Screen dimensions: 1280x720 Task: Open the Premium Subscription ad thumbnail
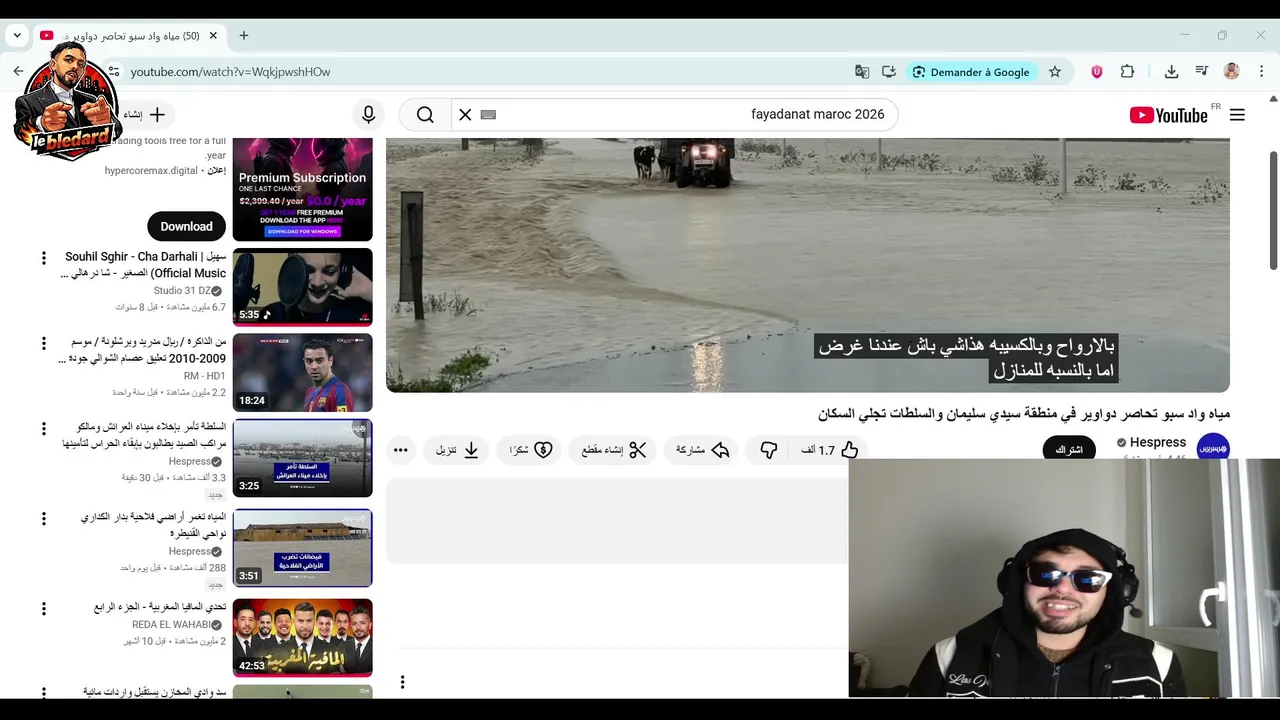point(302,190)
